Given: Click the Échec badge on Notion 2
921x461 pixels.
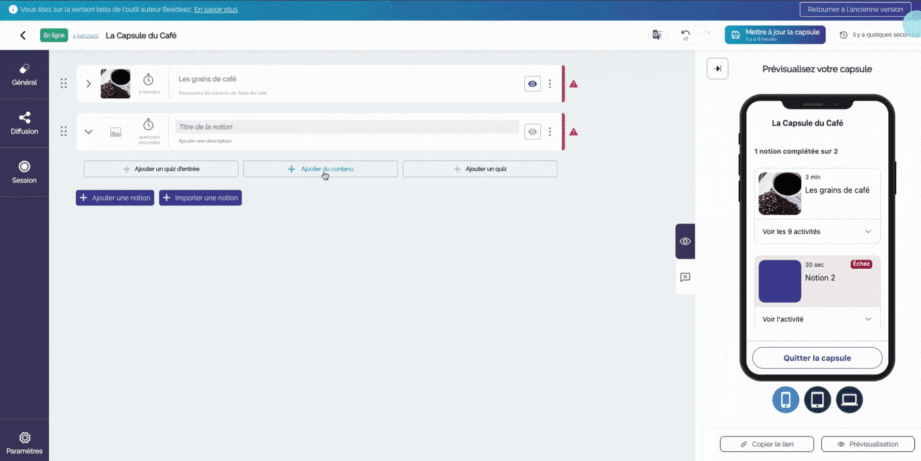Looking at the screenshot, I should pos(861,264).
